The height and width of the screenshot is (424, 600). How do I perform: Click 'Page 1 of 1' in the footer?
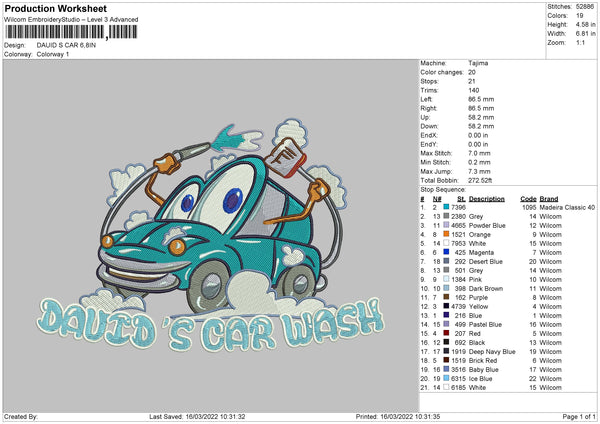coord(579,416)
